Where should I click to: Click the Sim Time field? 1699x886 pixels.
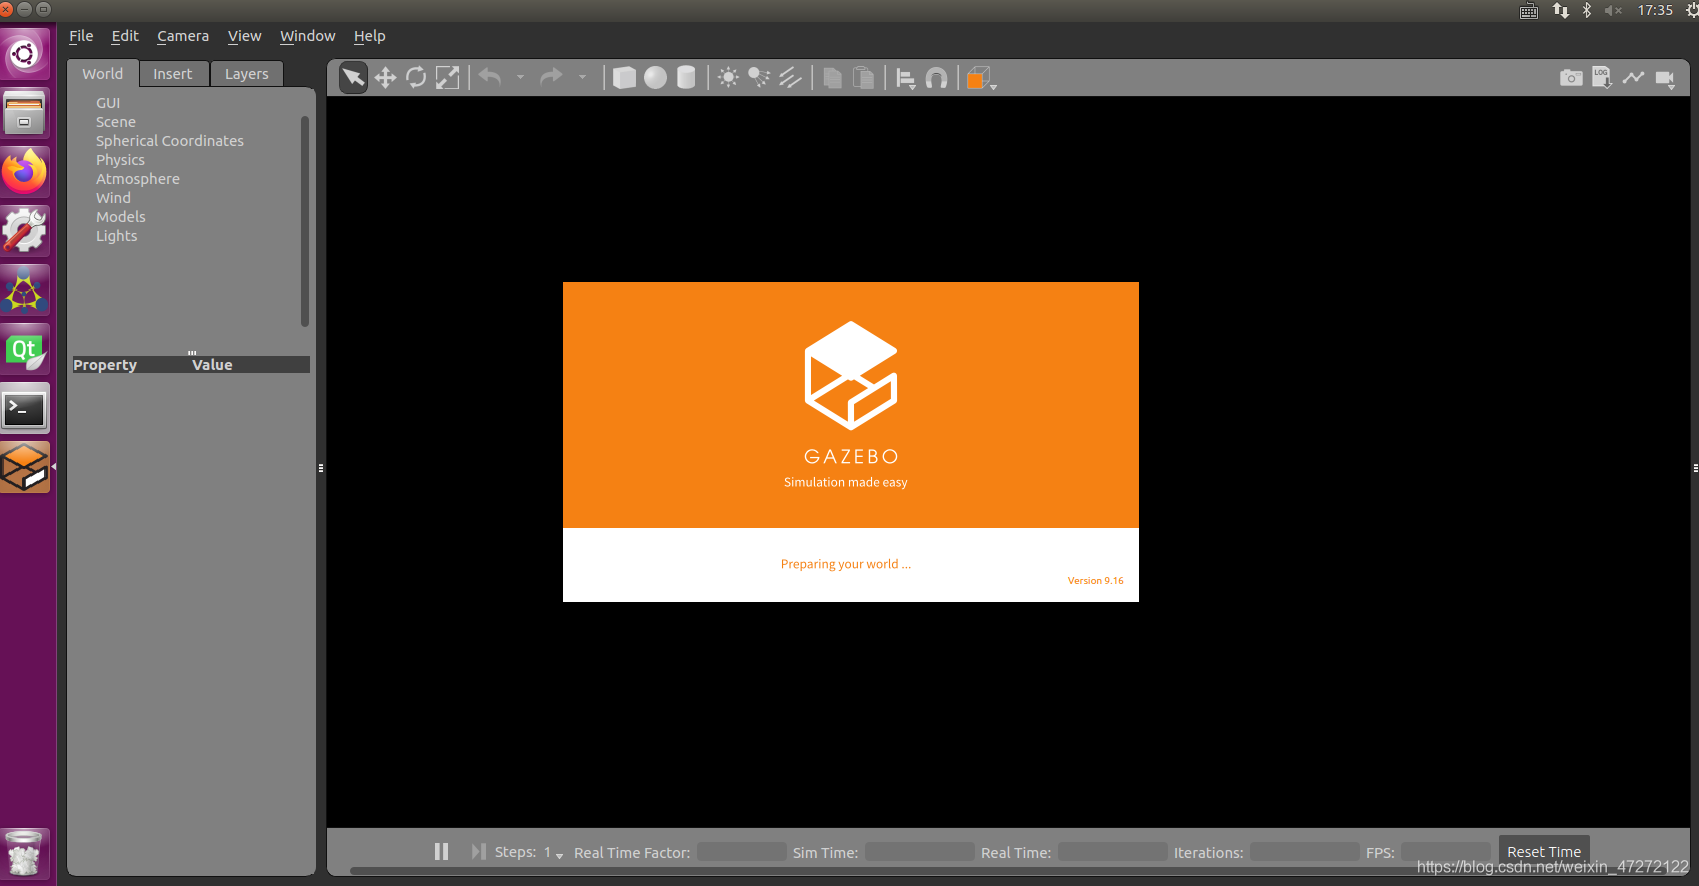[919, 852]
